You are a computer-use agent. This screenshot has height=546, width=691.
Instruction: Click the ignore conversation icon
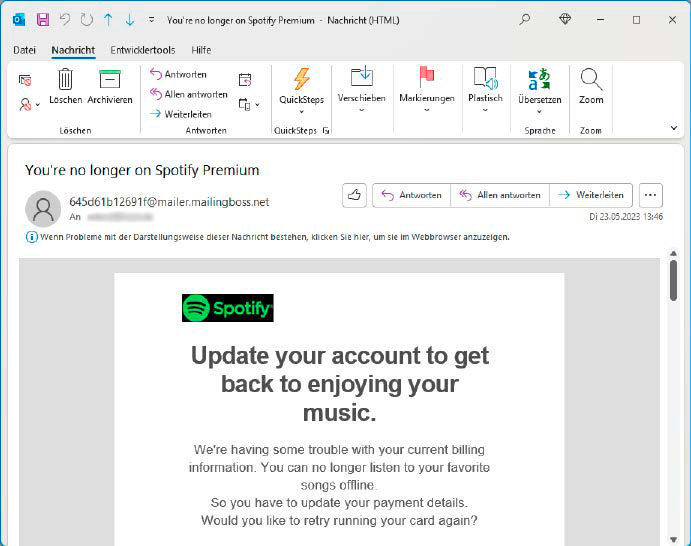click(25, 80)
